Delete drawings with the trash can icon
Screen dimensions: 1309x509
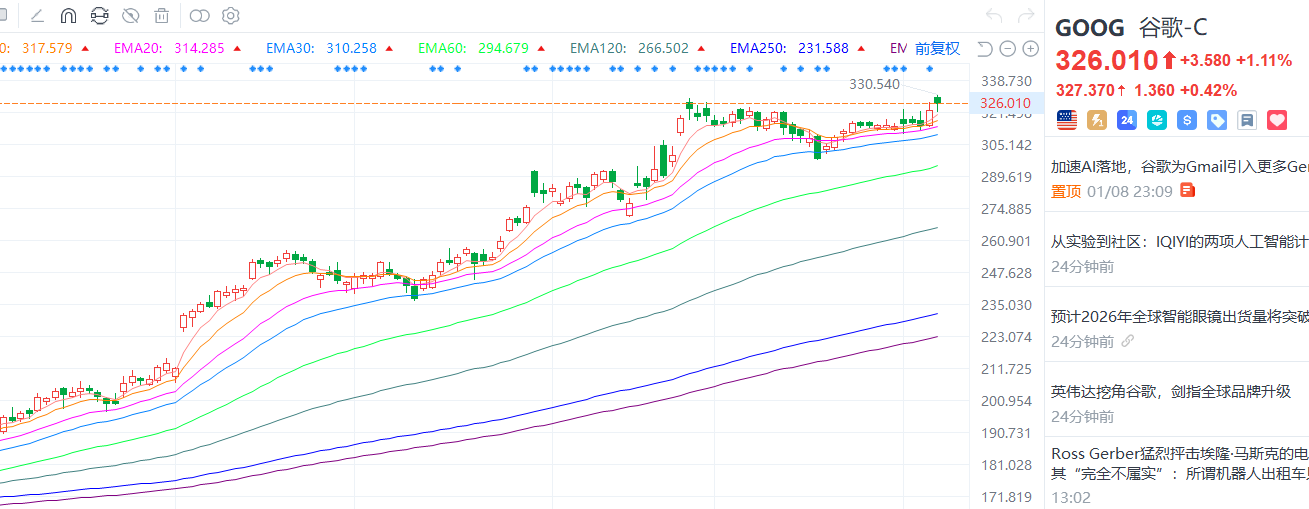[161, 16]
